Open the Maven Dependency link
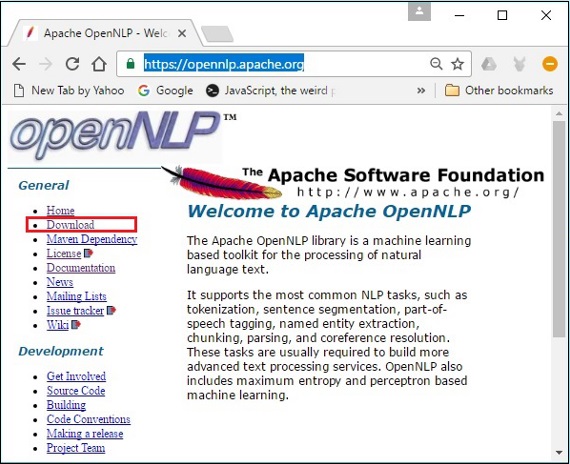The width and height of the screenshot is (570, 464). 92,239
